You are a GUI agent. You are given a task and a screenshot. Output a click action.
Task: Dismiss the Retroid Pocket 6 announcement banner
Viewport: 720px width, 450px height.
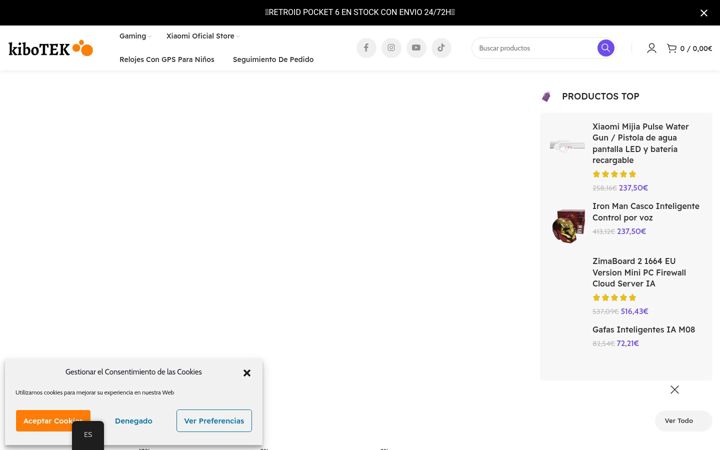point(703,13)
